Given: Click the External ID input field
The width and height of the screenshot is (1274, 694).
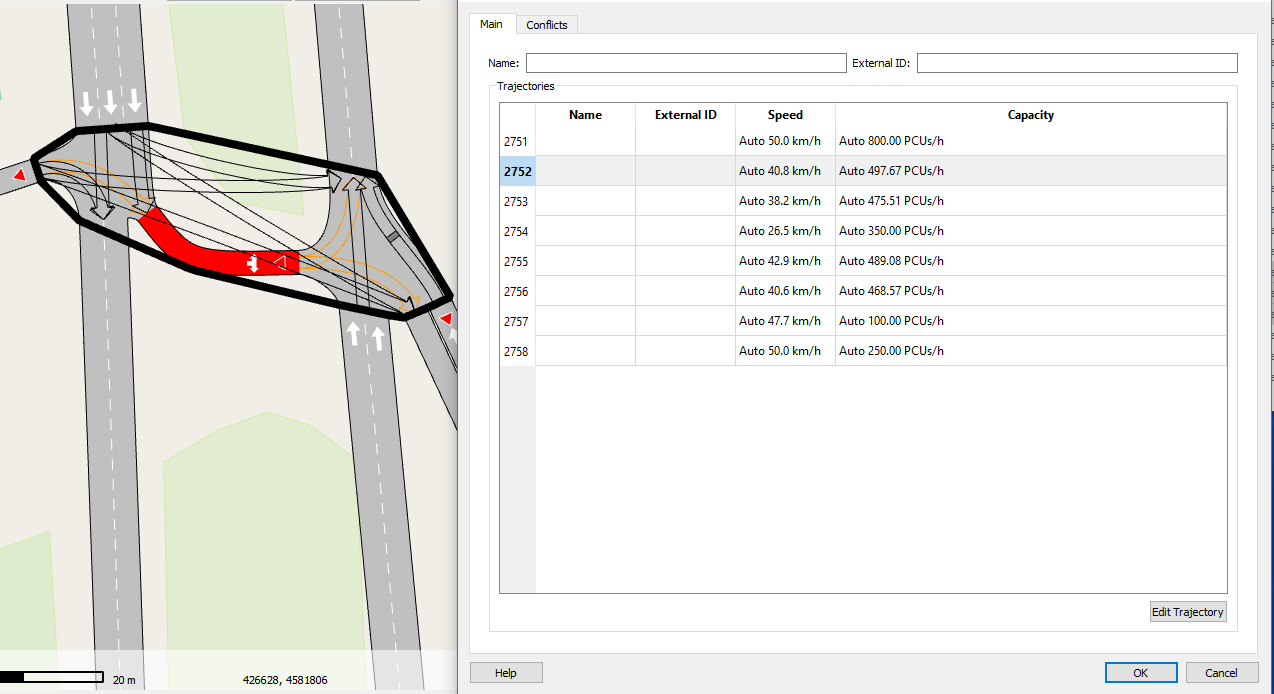Looking at the screenshot, I should point(1077,63).
